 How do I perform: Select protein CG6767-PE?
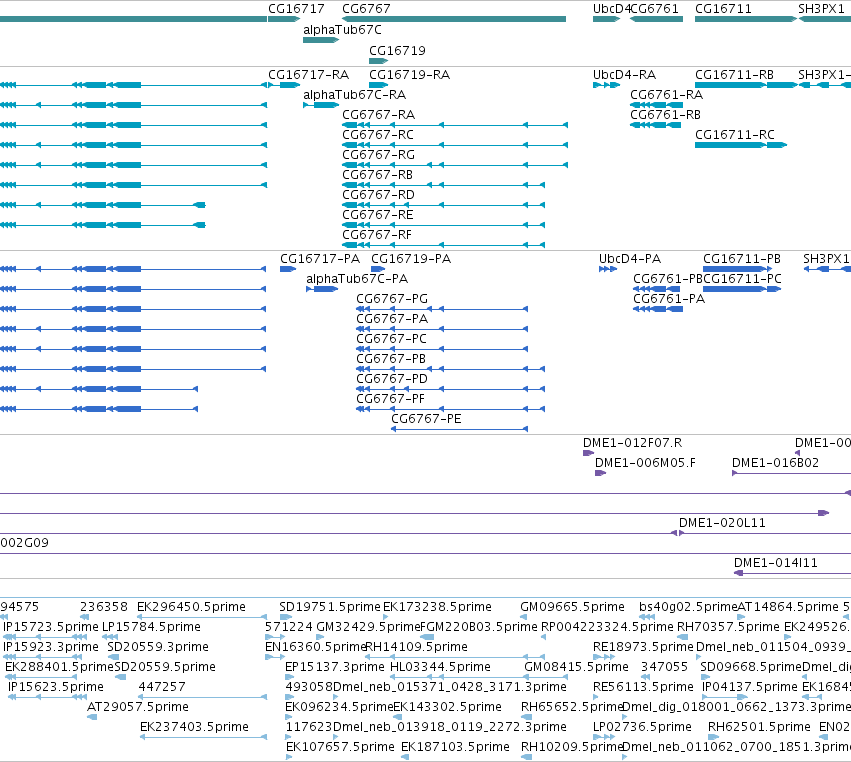[459, 429]
